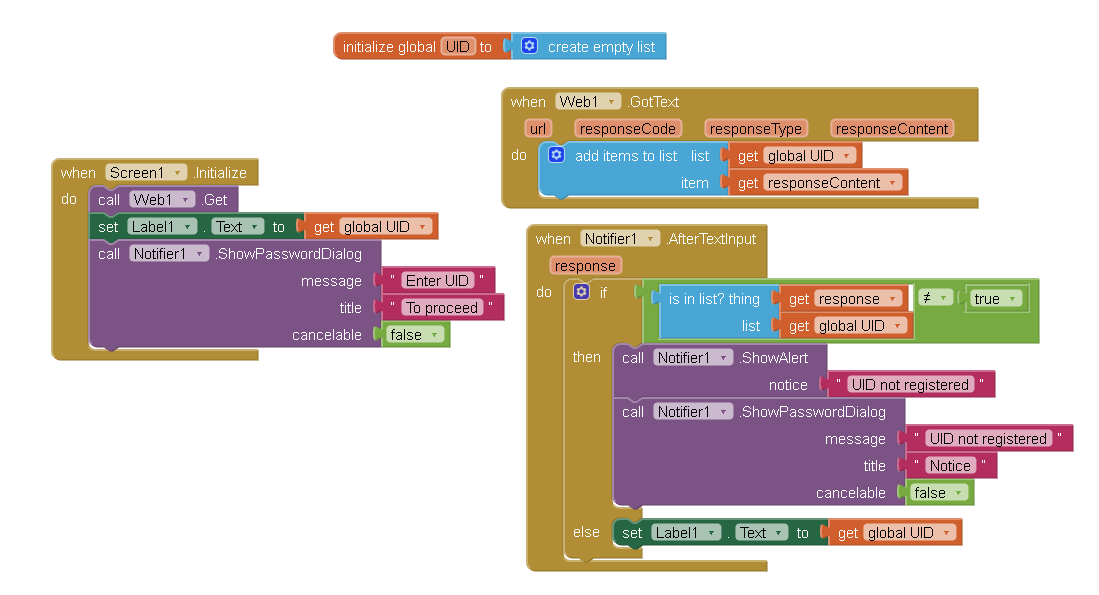
Task: Open Notifier1 dropdown in AfterTextInput event
Action: coord(650,239)
